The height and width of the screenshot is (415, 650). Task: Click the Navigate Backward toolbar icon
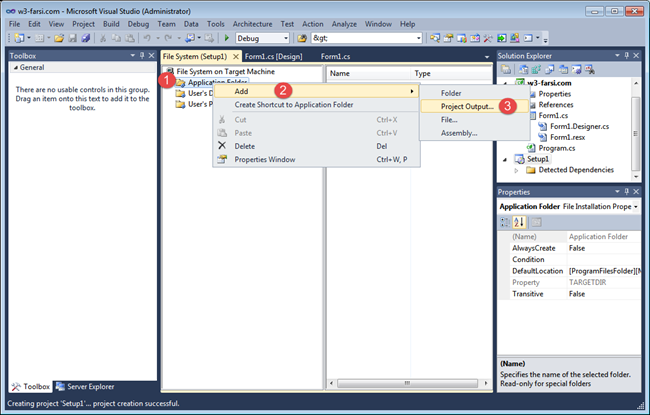tap(190, 38)
